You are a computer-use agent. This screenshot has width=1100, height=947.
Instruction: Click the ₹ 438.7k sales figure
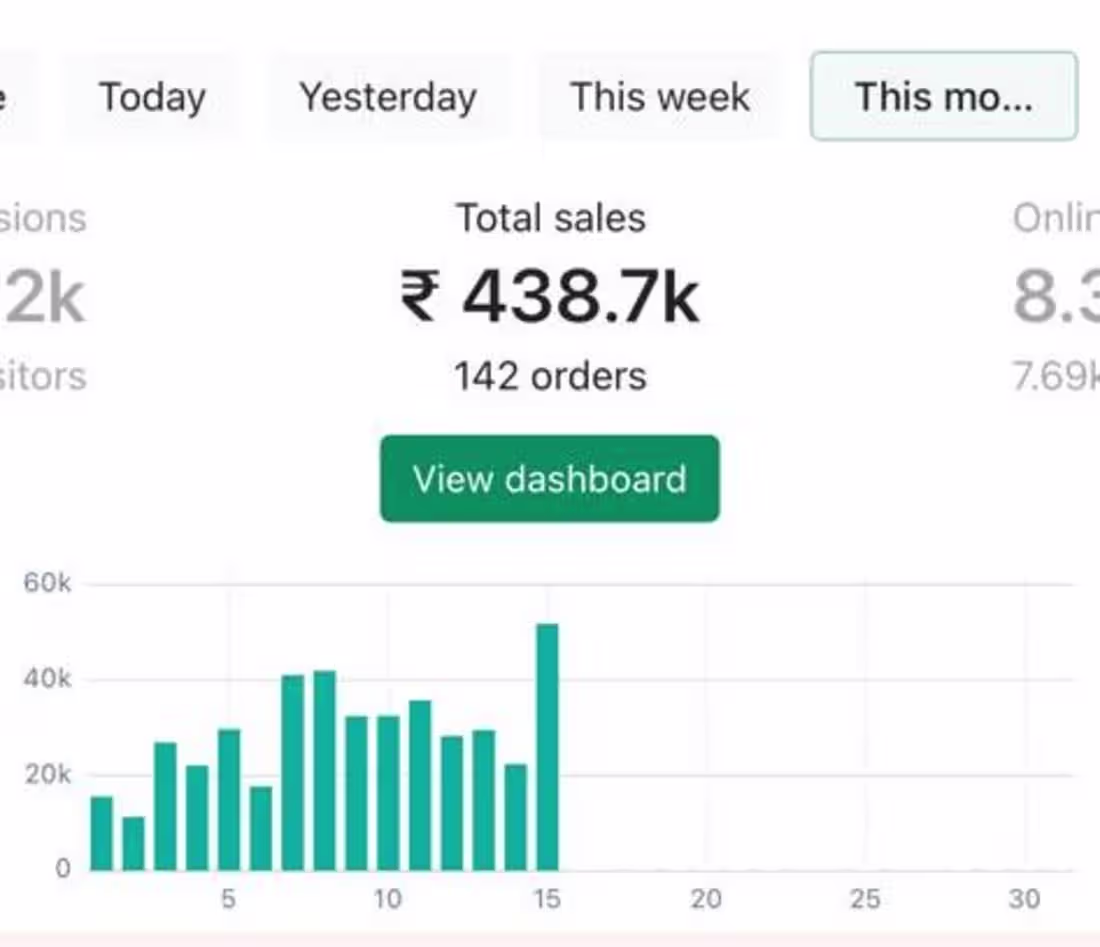550,297
